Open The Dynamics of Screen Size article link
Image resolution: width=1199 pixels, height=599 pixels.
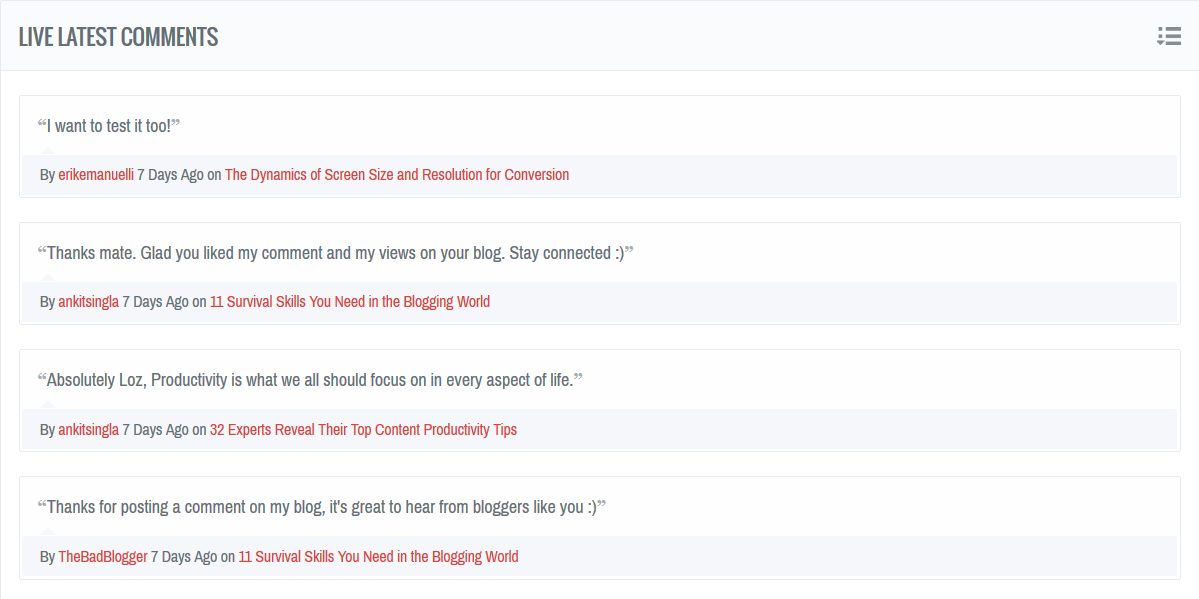[396, 175]
